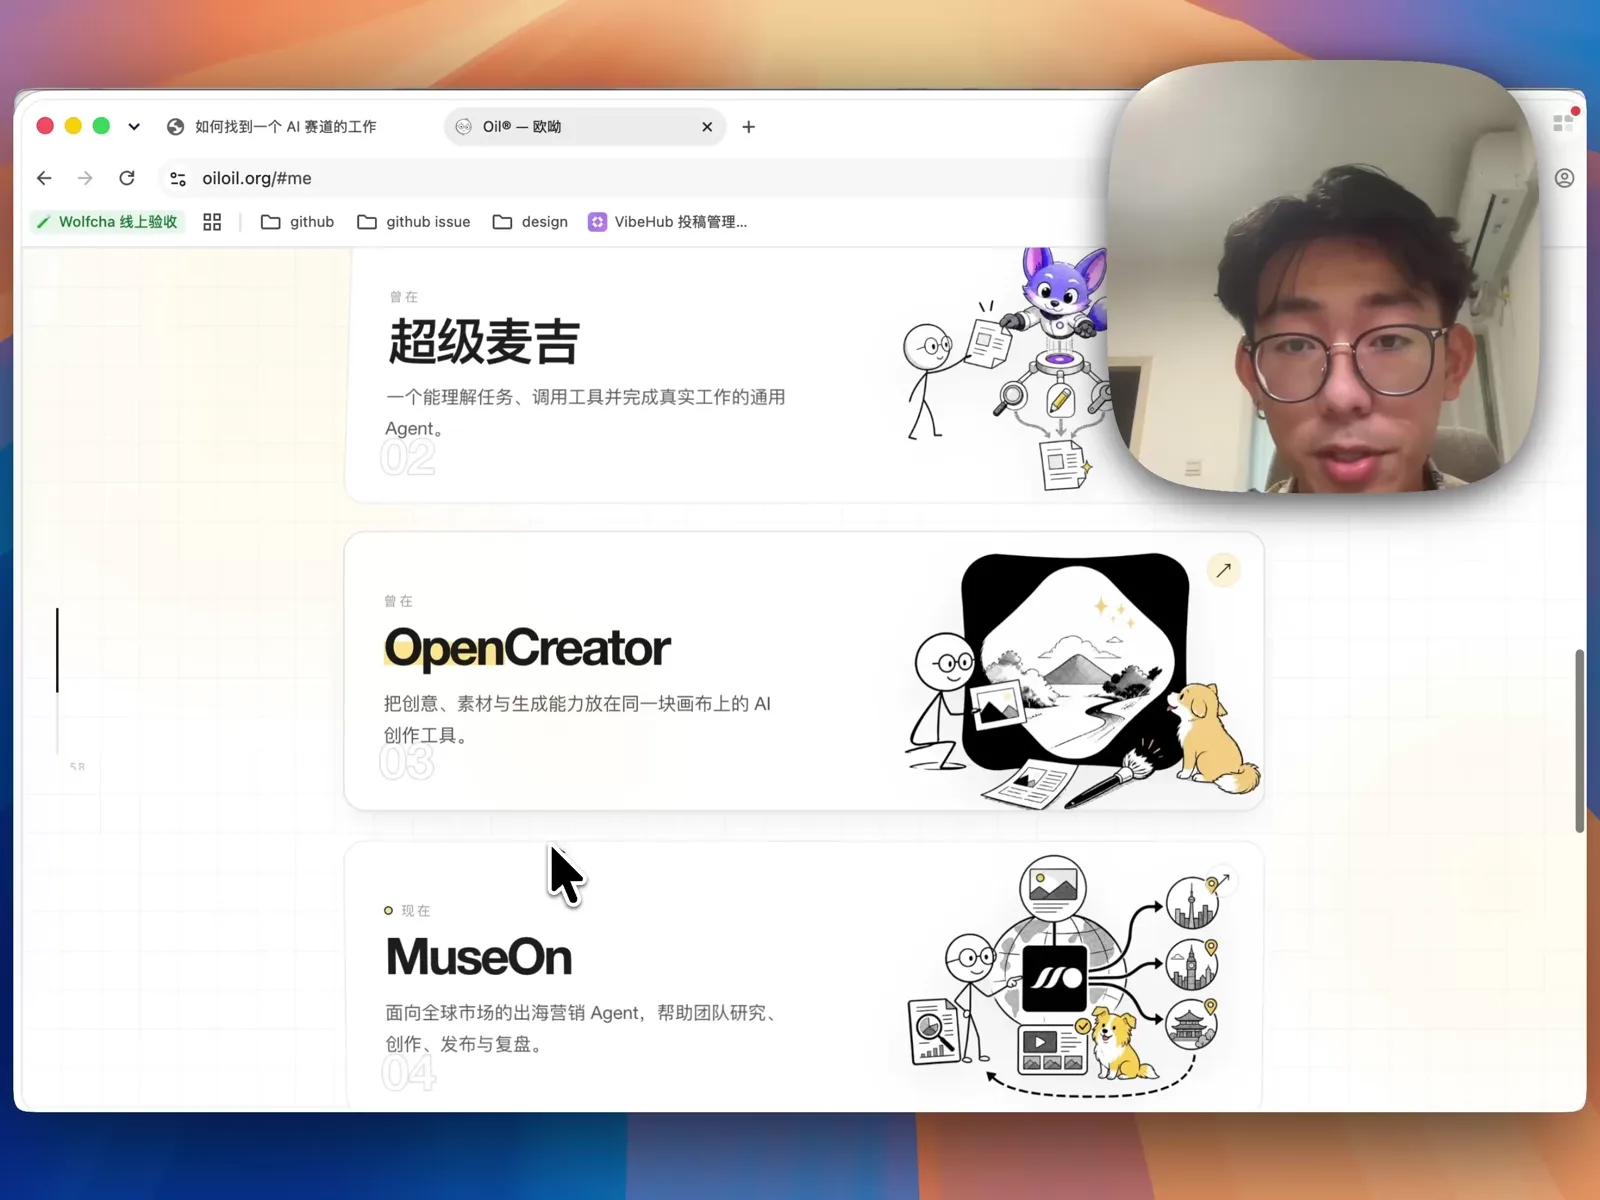Click the MuseOn card arrow link icon
Viewport: 1600px width, 1200px height.
point(1223,880)
